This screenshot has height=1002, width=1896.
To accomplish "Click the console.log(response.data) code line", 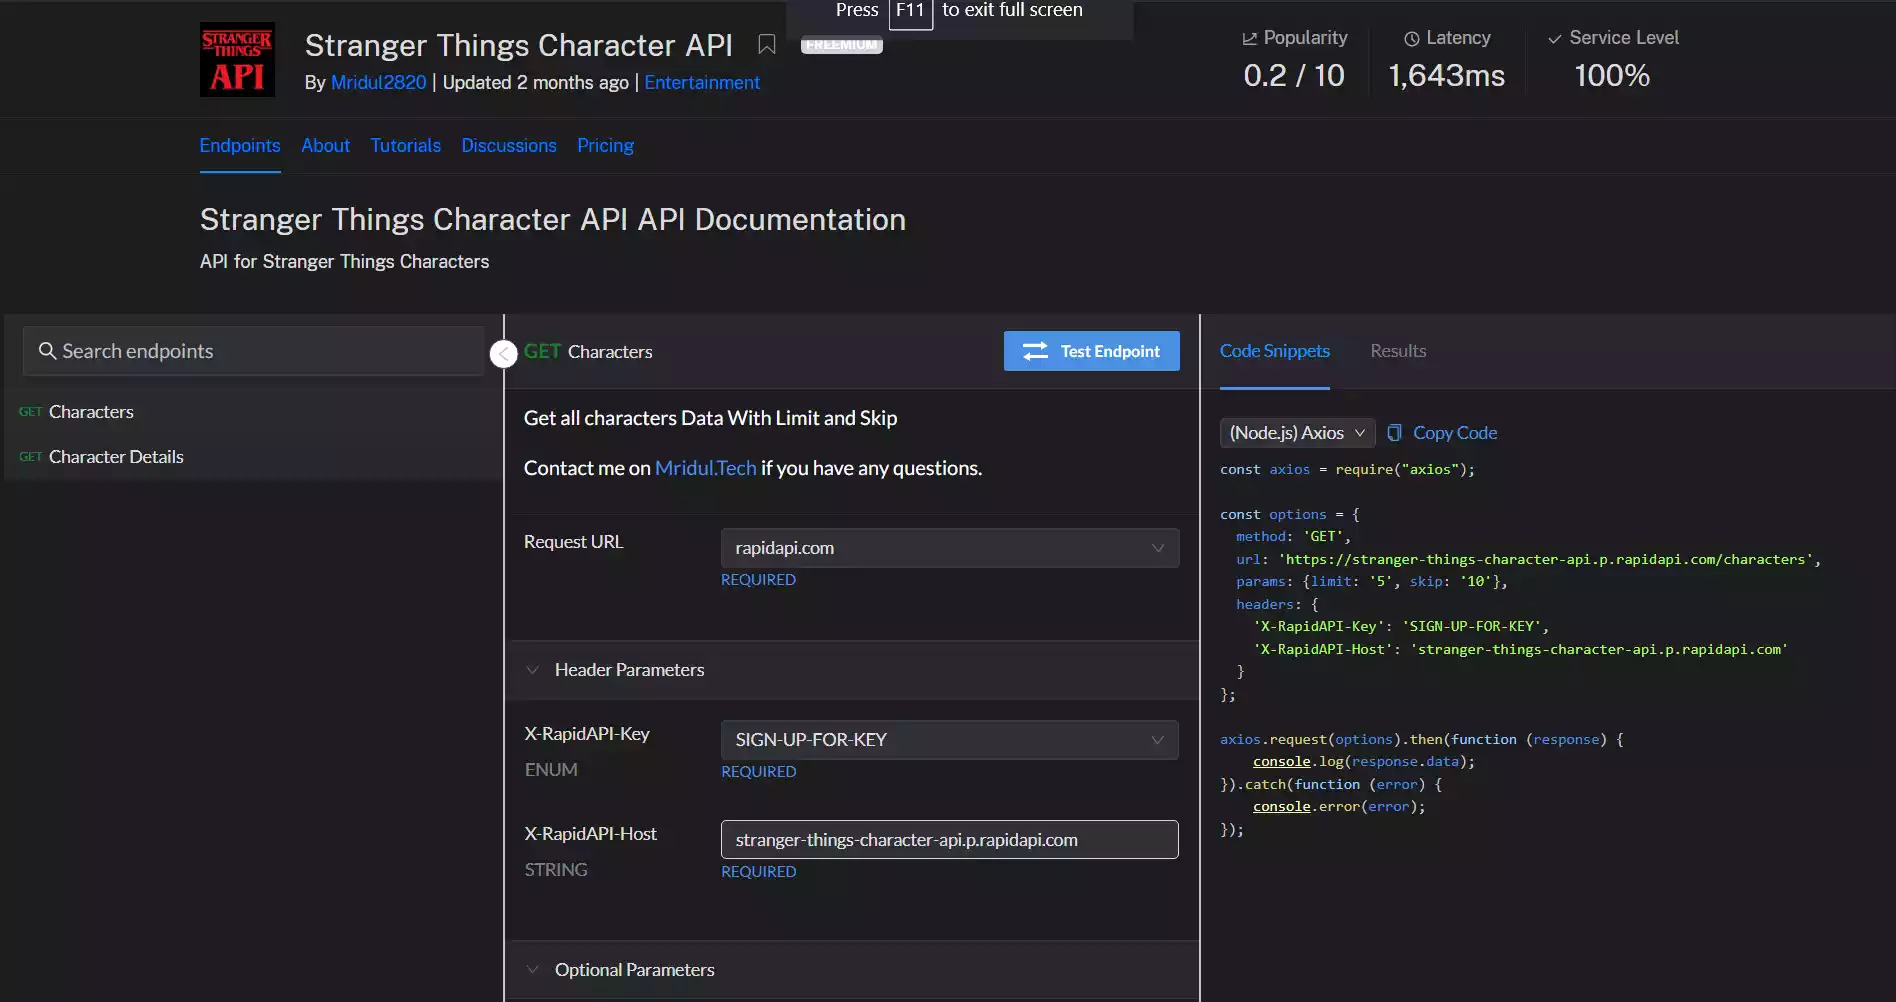I will (x=1364, y=761).
